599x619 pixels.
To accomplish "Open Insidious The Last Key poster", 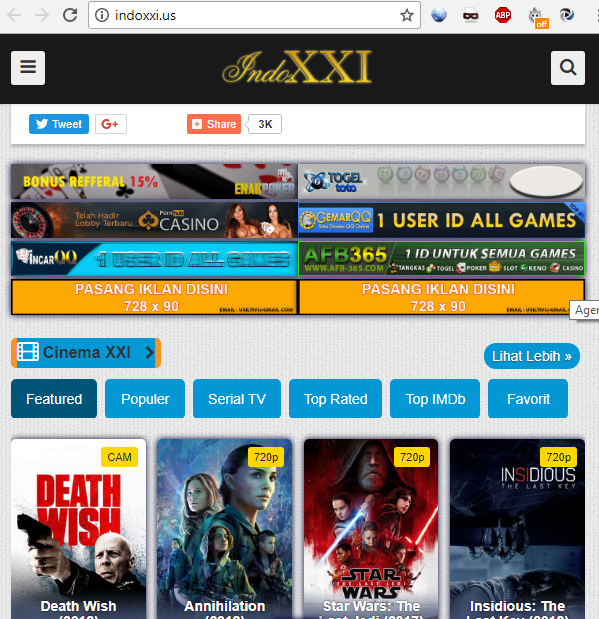I will (x=517, y=529).
